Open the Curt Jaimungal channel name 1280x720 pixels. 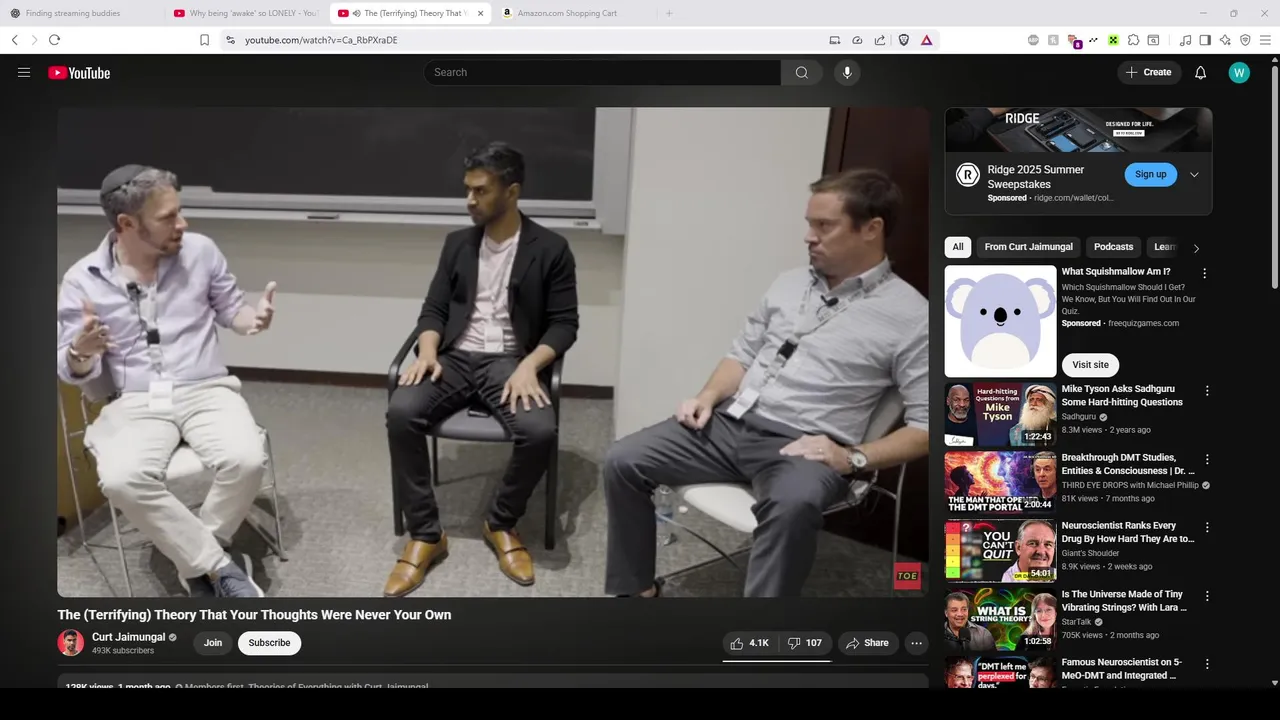point(128,637)
